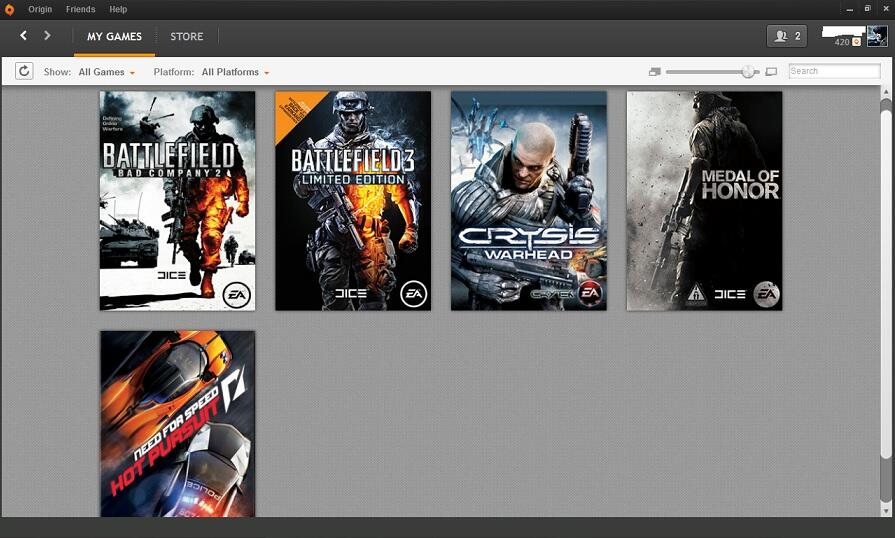Click the Origin logo icon
This screenshot has height=538, width=895.
(9, 9)
